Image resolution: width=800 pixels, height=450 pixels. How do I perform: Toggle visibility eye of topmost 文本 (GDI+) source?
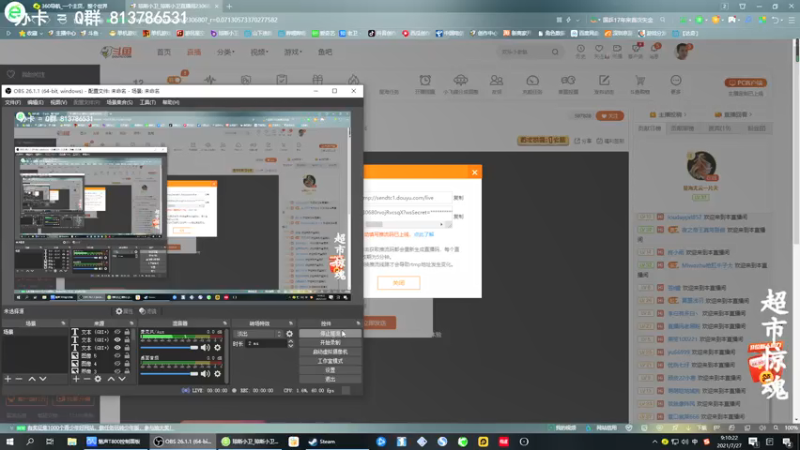point(117,332)
